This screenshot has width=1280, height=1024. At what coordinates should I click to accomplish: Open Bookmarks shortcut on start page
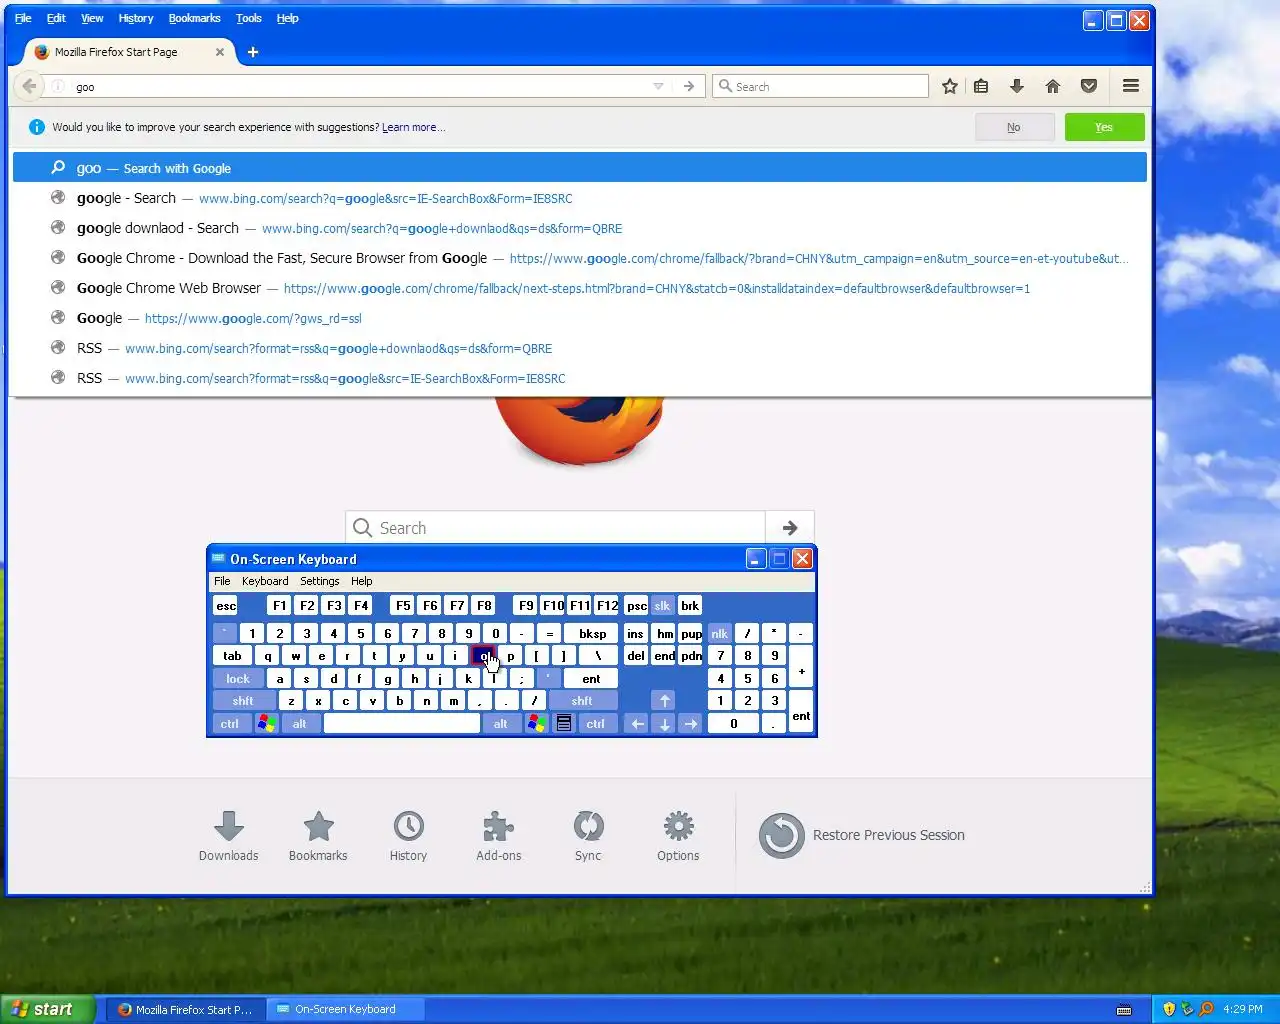click(x=318, y=836)
